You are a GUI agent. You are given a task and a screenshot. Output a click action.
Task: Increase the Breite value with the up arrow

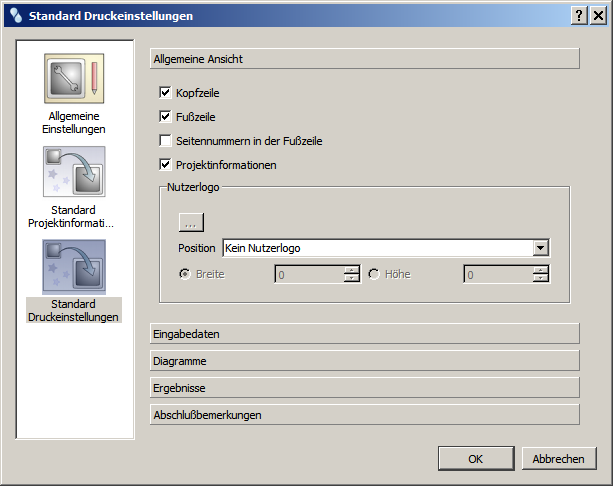click(352, 270)
